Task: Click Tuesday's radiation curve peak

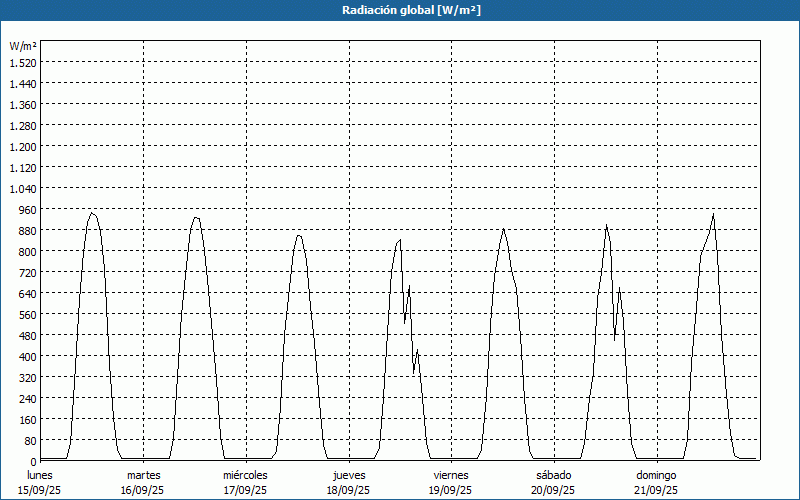Action: point(196,218)
